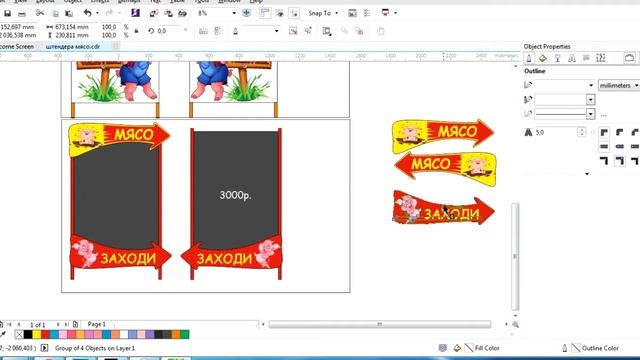Select the Centered outline position option
The height and width of the screenshot is (360, 640).
[x=620, y=160]
